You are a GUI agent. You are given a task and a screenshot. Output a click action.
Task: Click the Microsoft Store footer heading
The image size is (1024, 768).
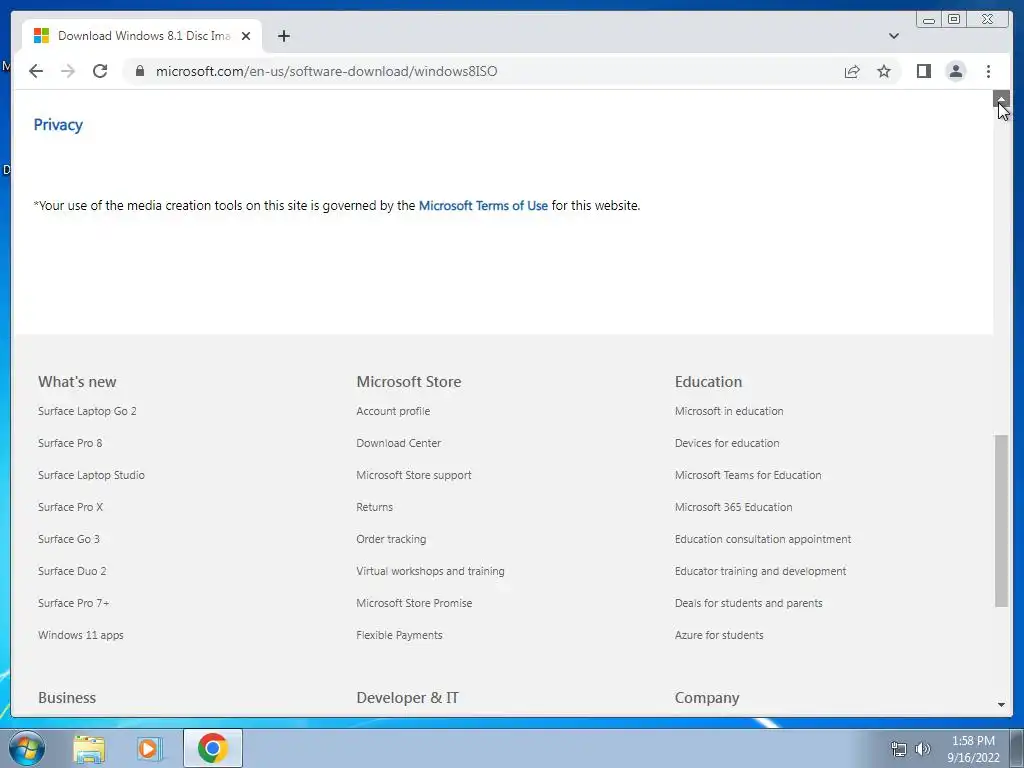[x=409, y=381]
